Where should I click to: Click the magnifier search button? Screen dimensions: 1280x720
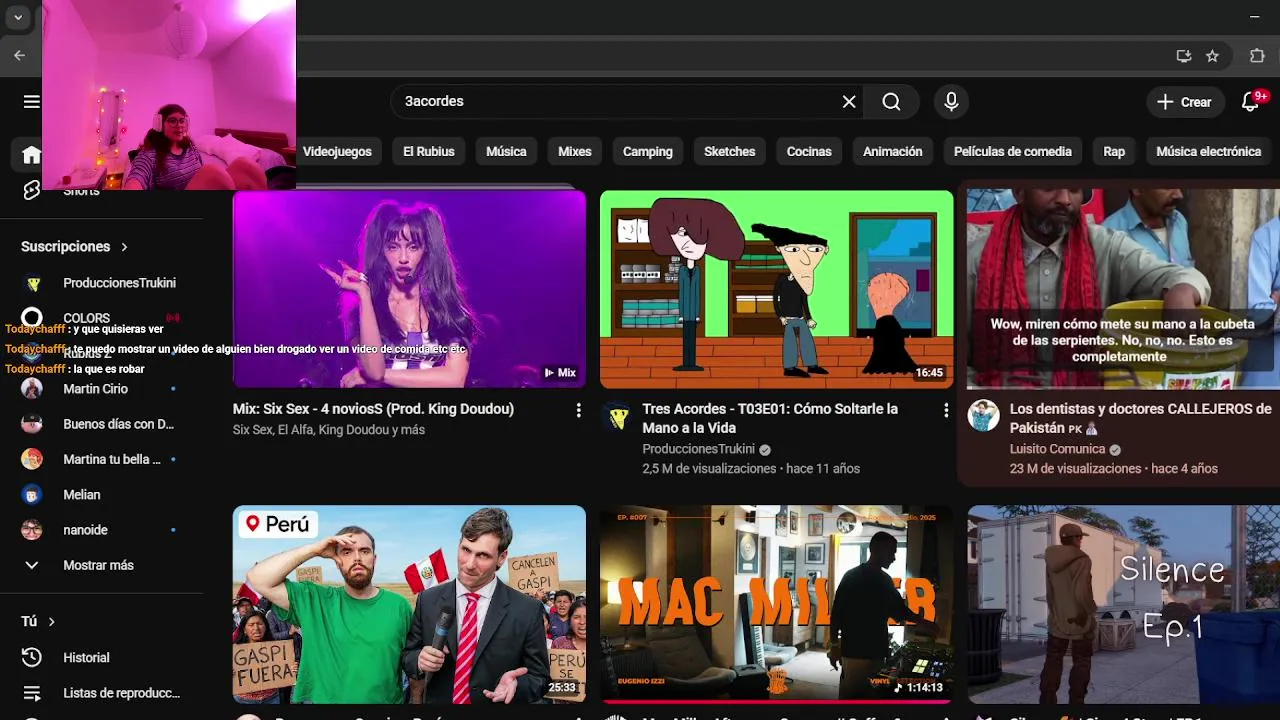point(891,101)
